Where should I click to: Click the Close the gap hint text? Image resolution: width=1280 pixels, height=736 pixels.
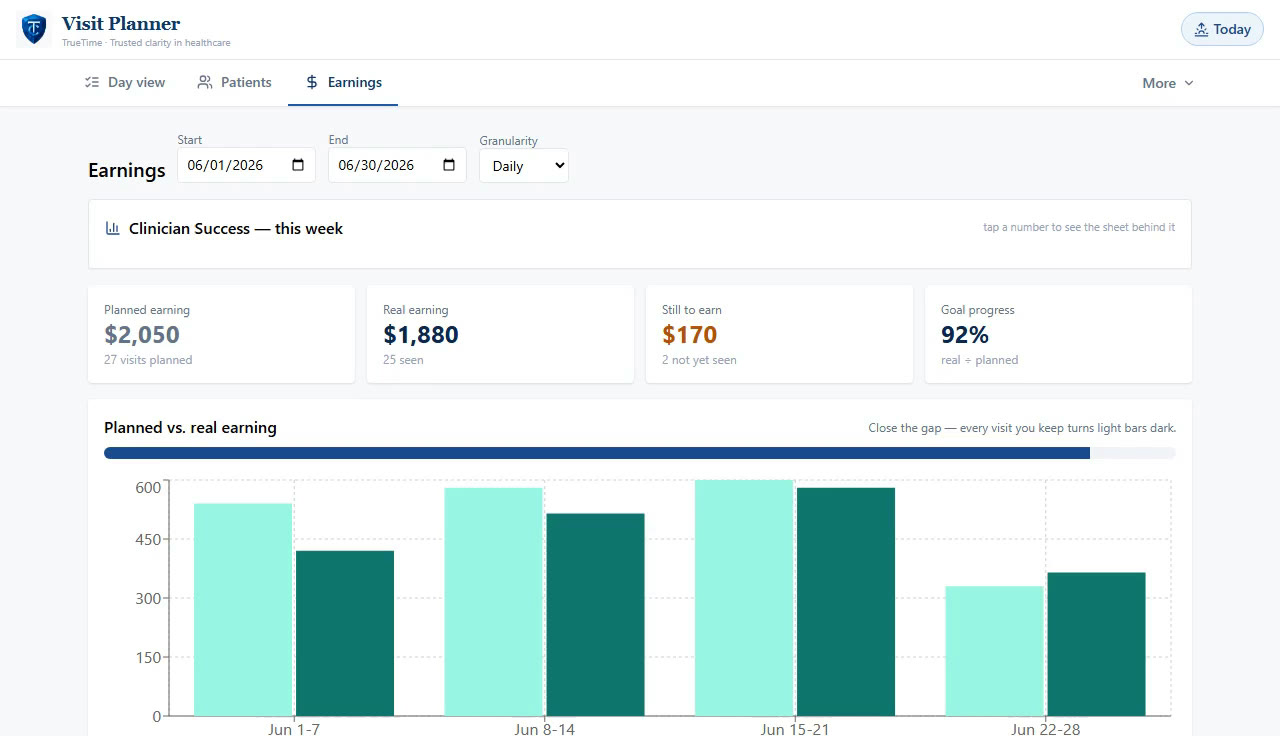[1022, 428]
